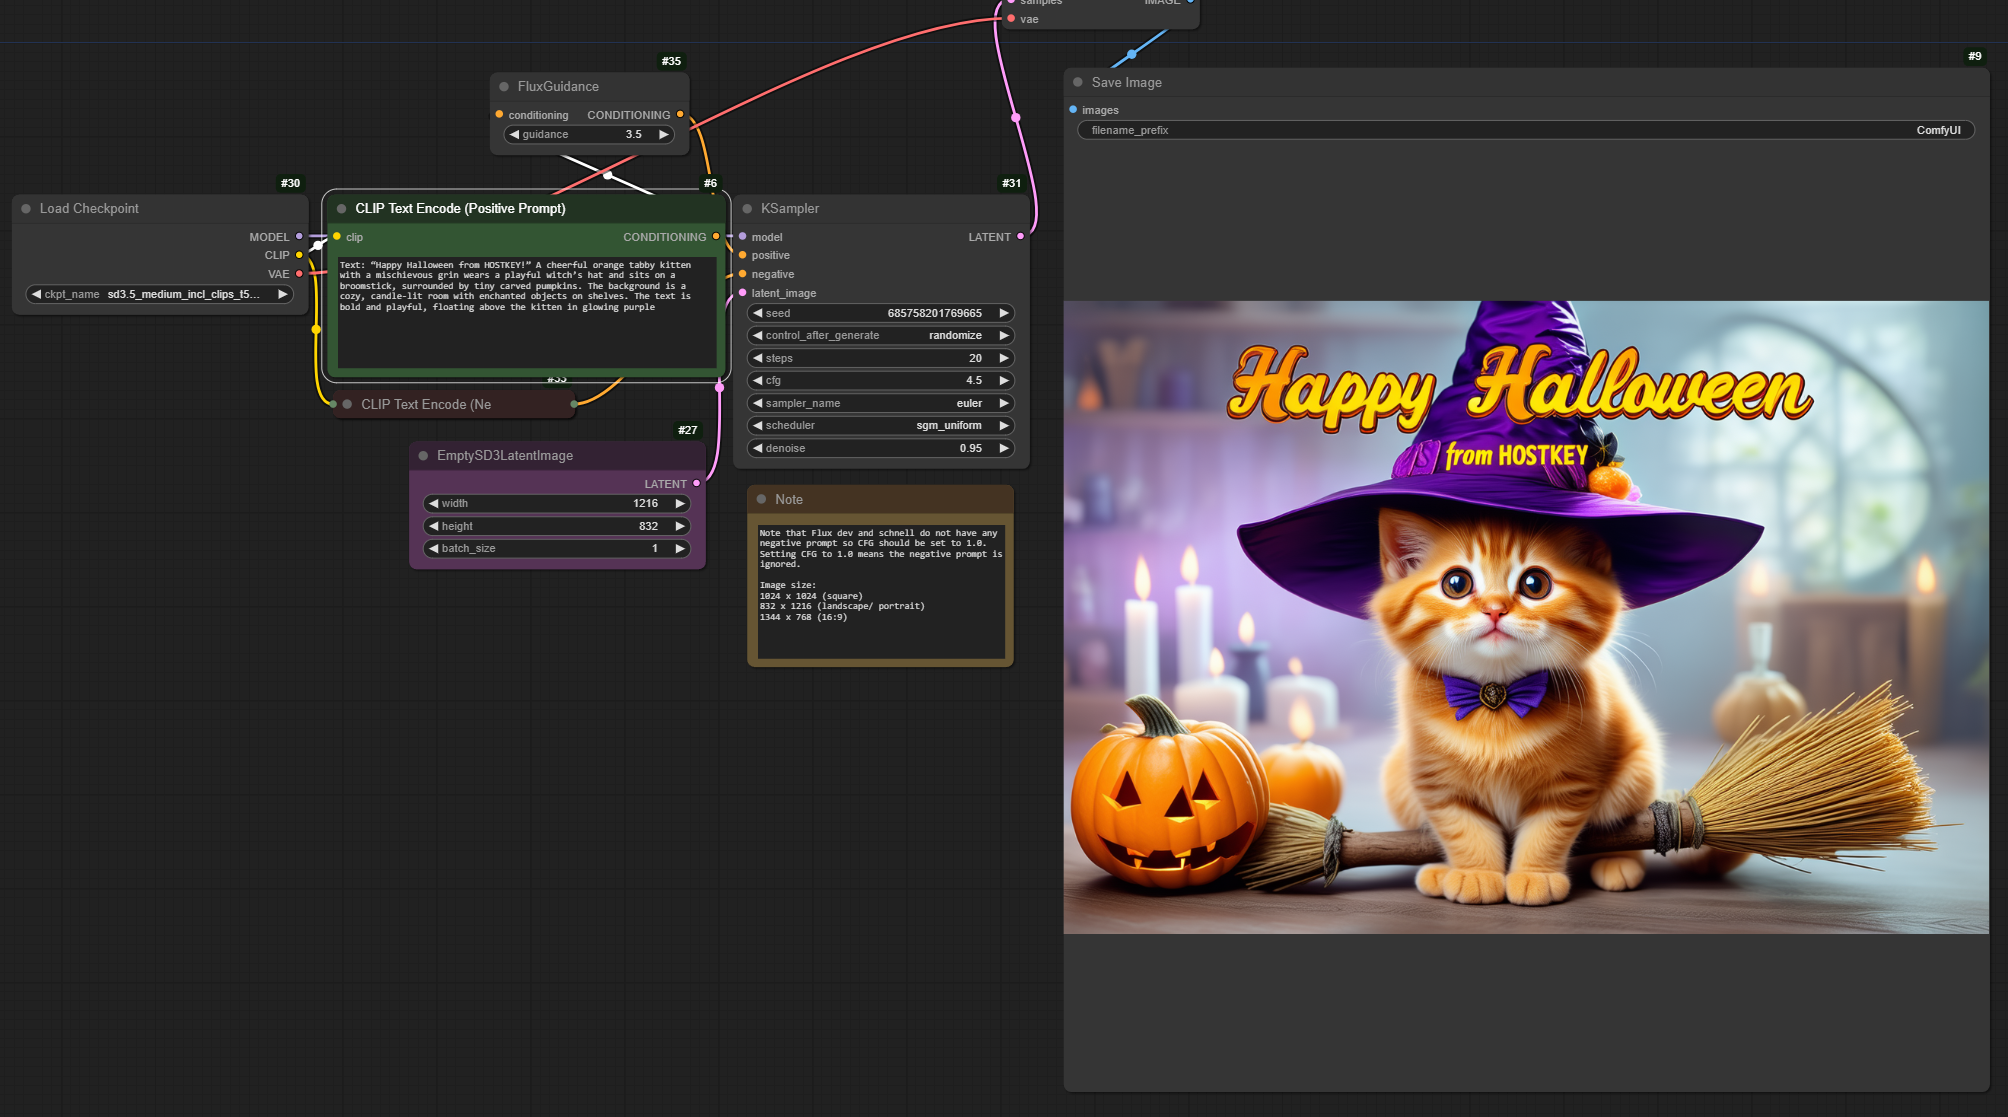Adjust the denoise 0.95 value field
The width and height of the screenshot is (2008, 1117).
coord(880,449)
